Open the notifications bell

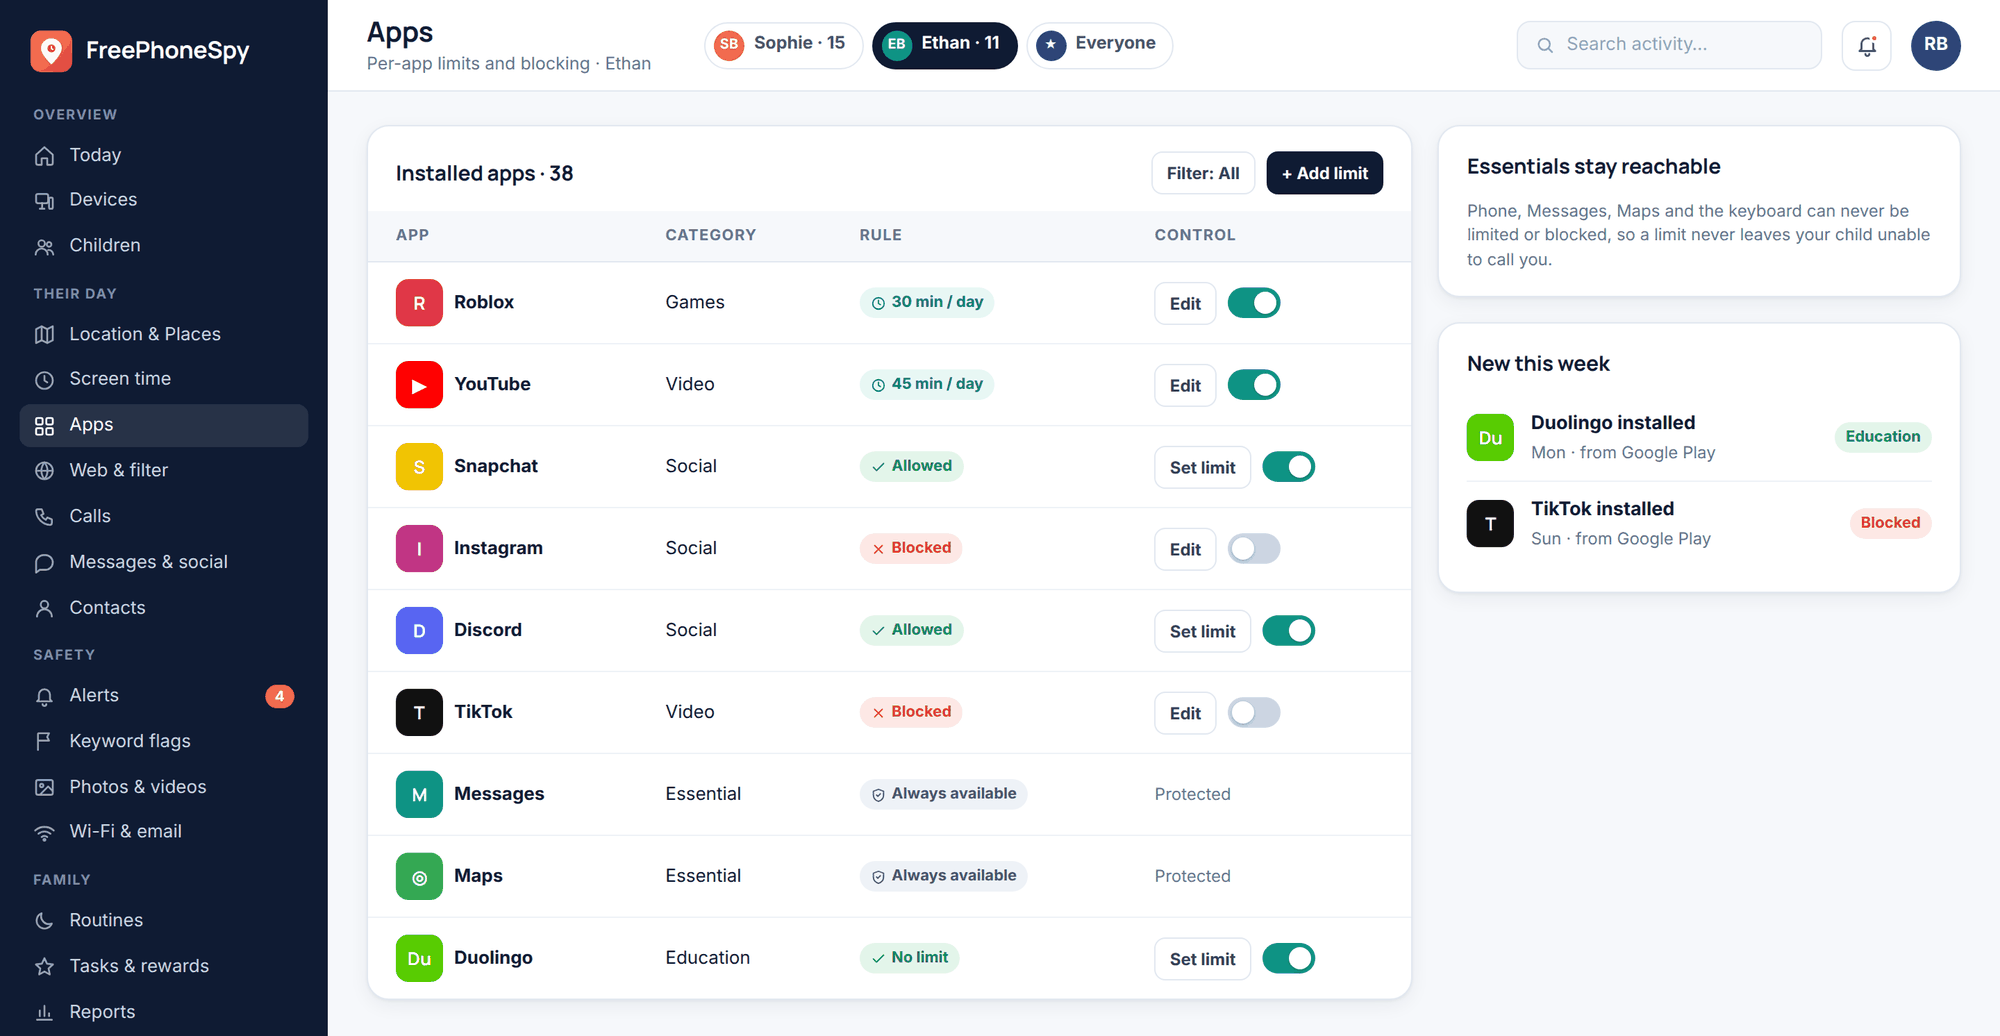click(1866, 45)
